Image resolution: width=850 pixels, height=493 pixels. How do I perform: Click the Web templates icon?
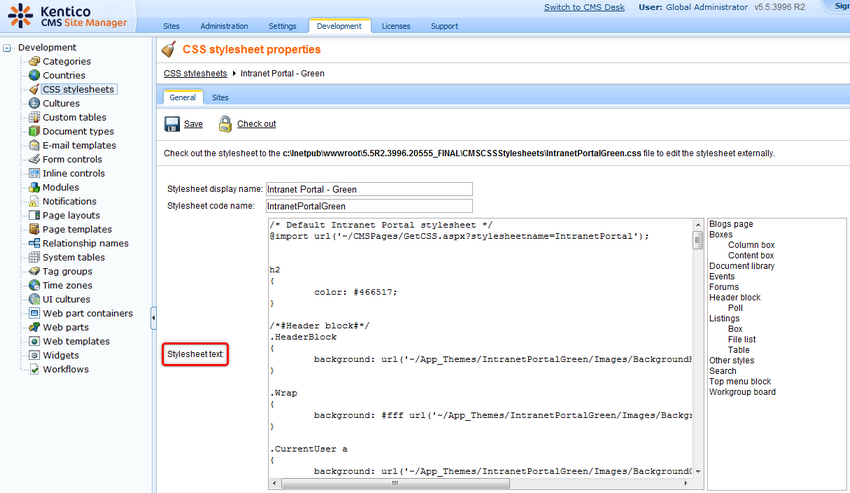(x=34, y=341)
